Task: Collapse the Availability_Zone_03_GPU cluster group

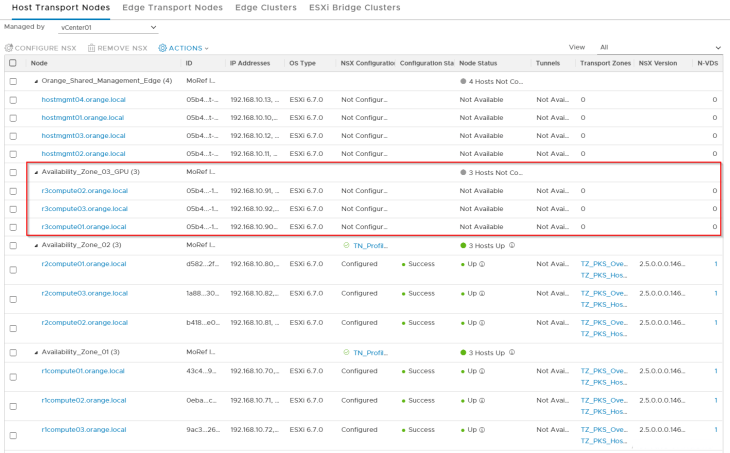Action: (37, 172)
